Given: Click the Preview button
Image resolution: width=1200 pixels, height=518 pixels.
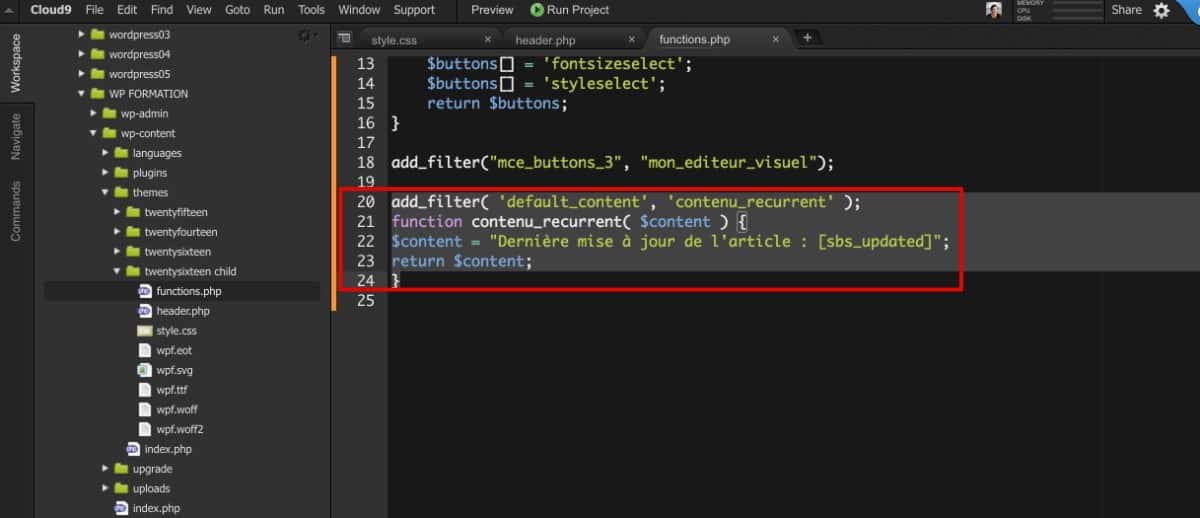Looking at the screenshot, I should (x=492, y=10).
